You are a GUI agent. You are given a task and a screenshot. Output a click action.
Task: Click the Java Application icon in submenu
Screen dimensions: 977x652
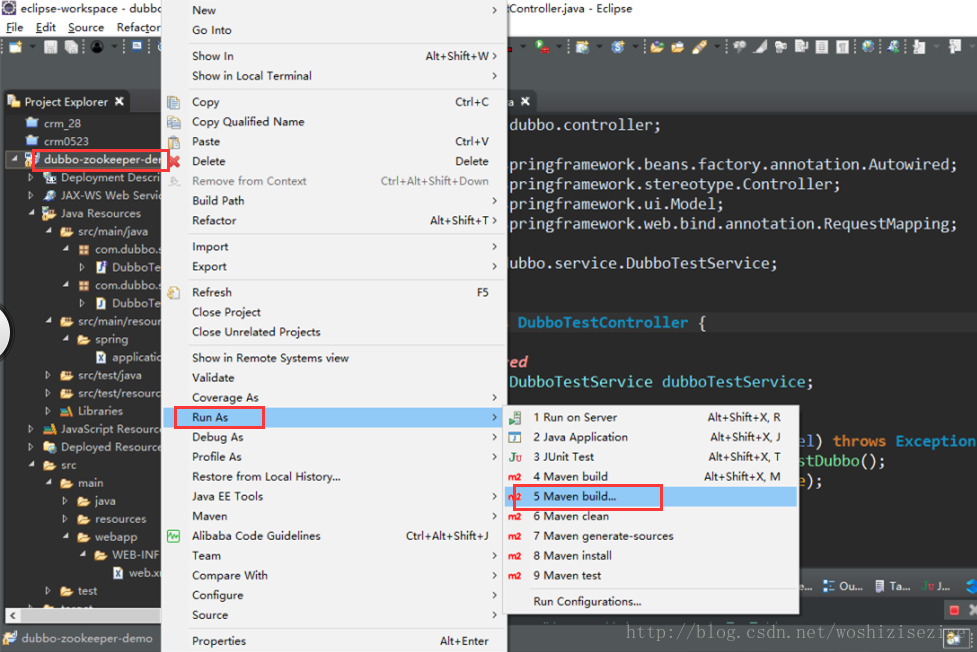[515, 438]
